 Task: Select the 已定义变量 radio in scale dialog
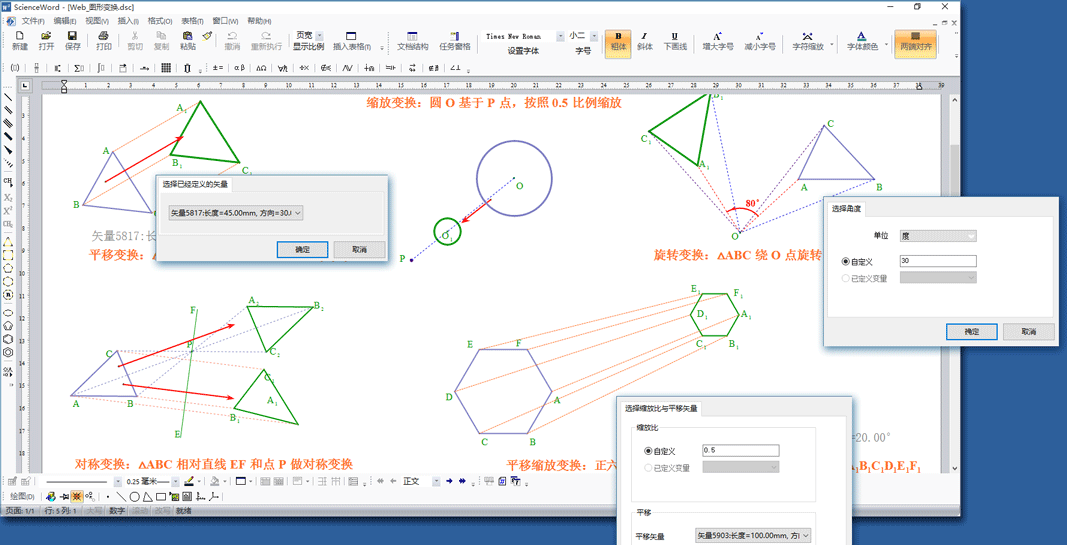click(648, 467)
